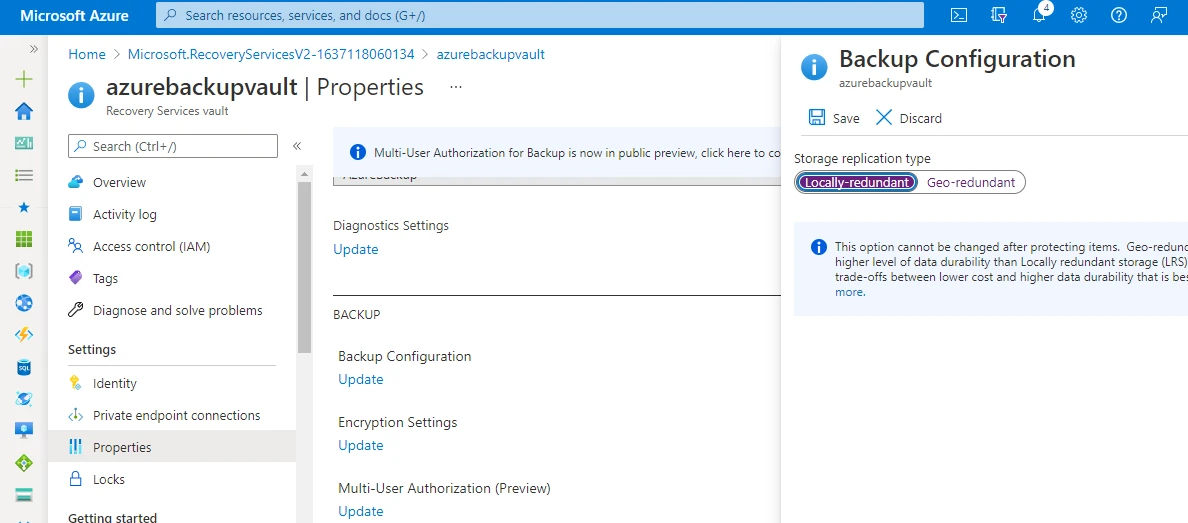The height and width of the screenshot is (523, 1188).
Task: Open portal settings gear icon
Action: click(x=1079, y=15)
